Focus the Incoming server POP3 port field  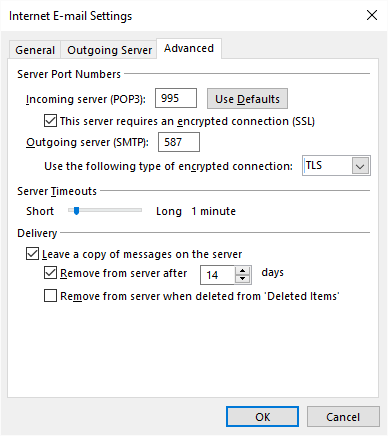pos(176,98)
